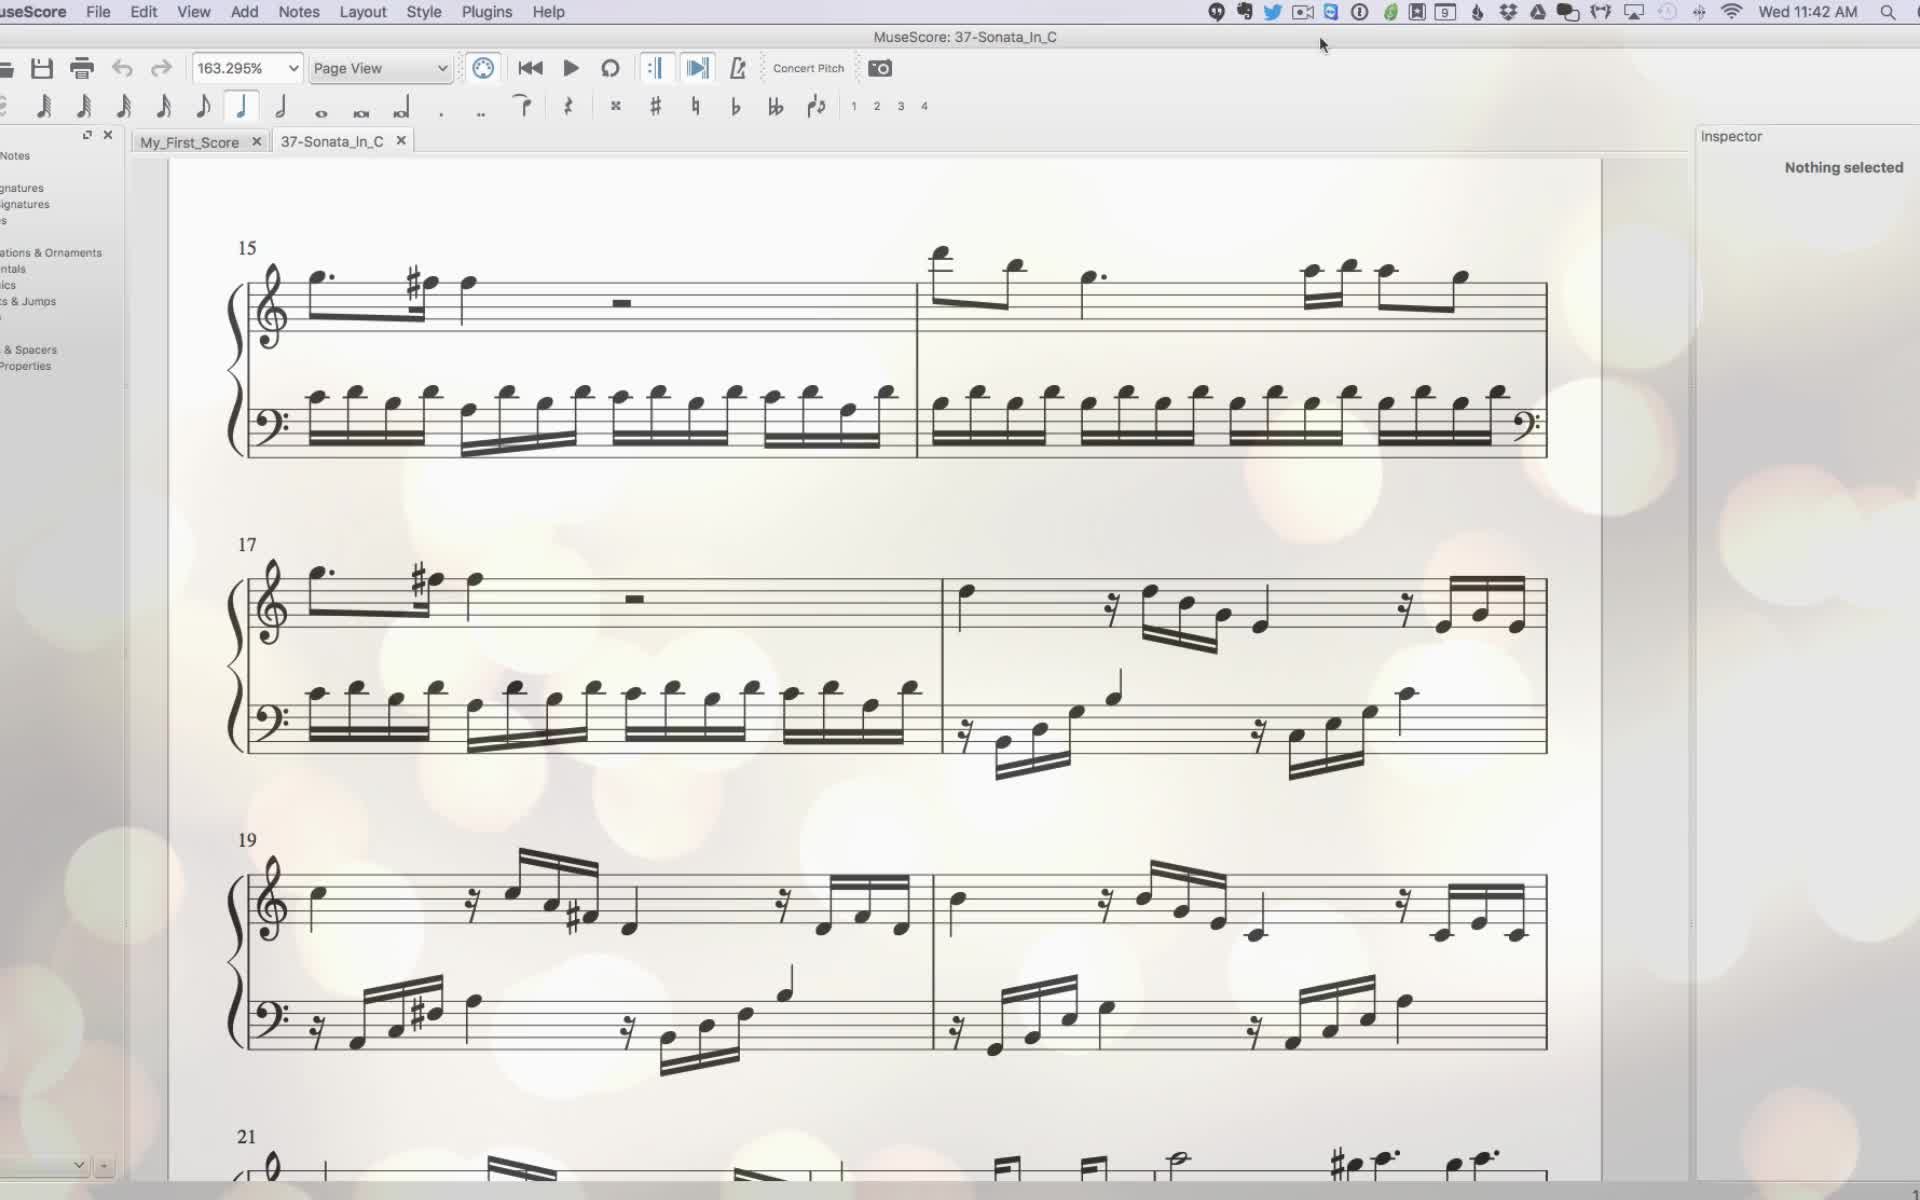Toggle Concert Pitch mode
The width and height of the screenshot is (1920, 1200).
pos(808,68)
